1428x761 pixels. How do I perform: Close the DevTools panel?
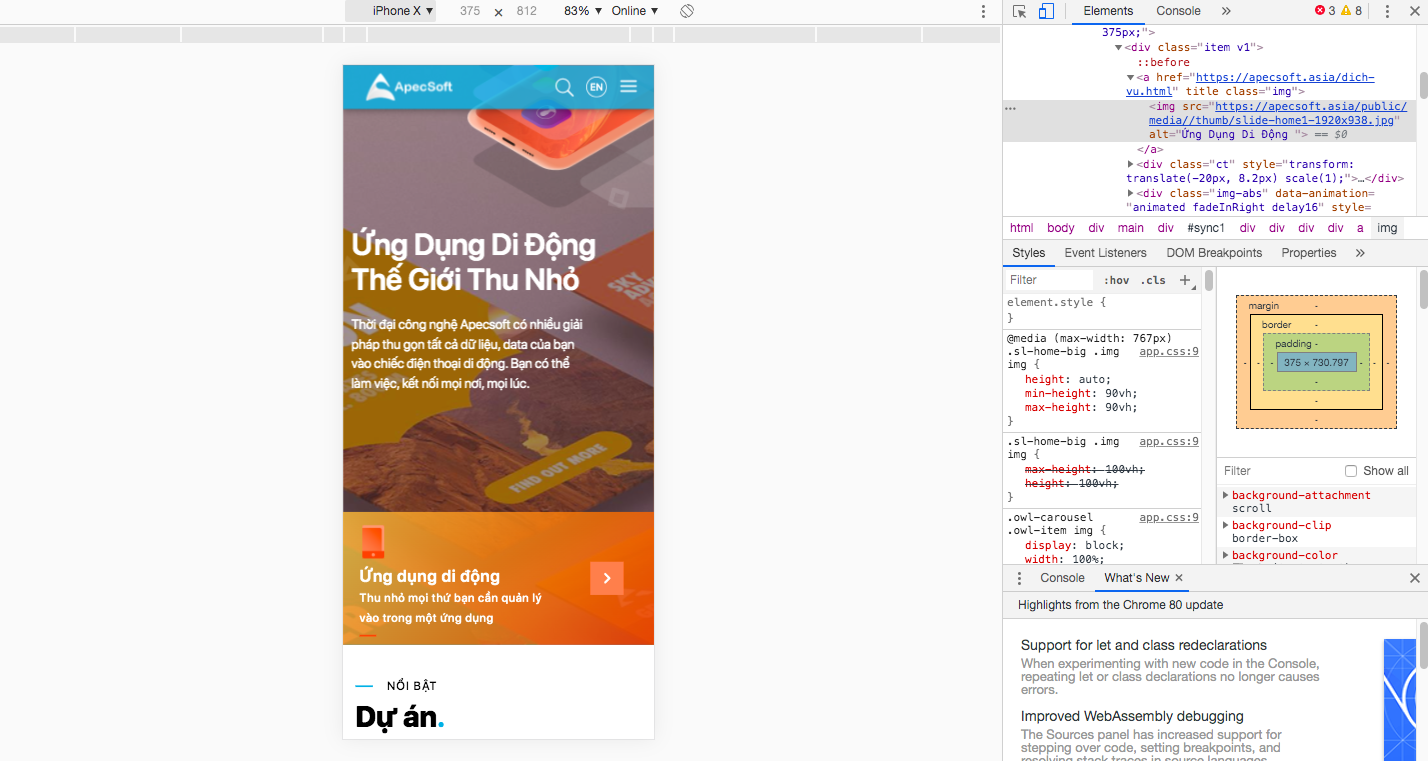[1414, 11]
